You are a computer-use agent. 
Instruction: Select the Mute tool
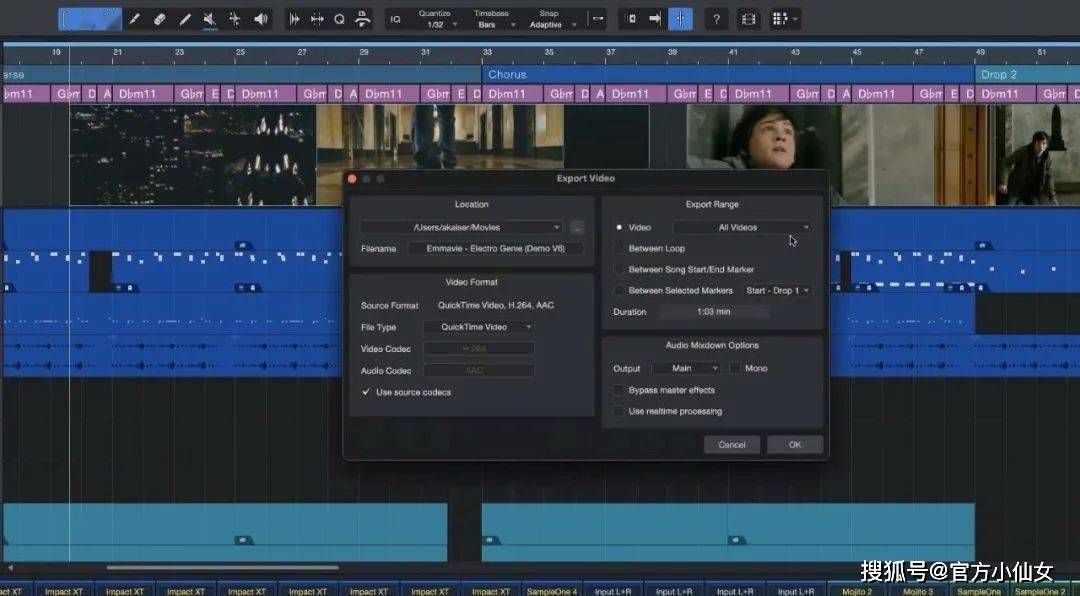coord(210,19)
